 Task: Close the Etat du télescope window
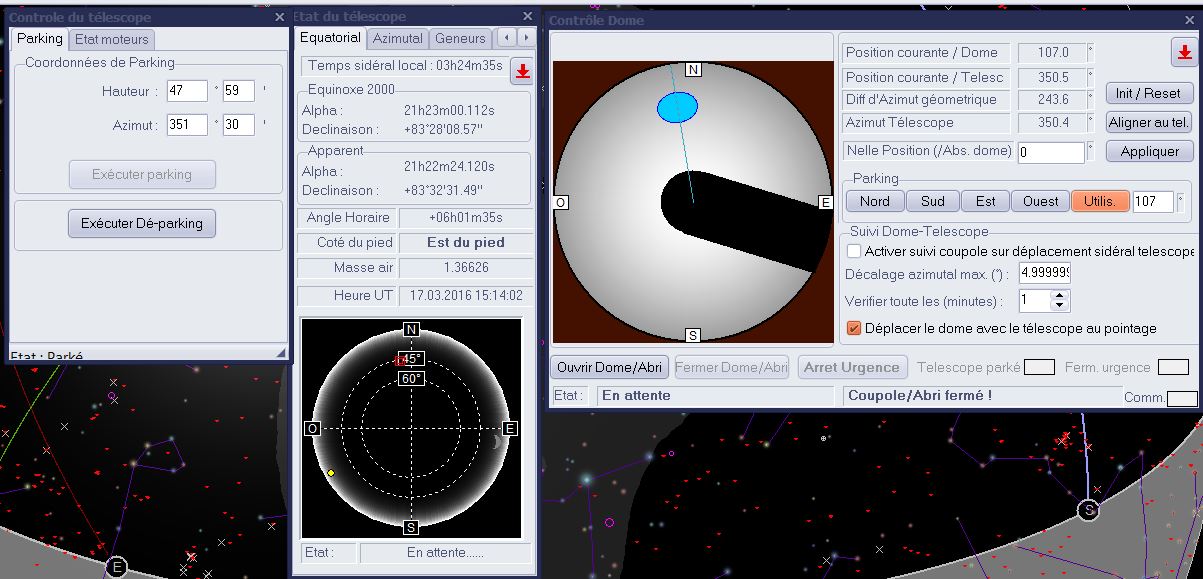pos(527,17)
